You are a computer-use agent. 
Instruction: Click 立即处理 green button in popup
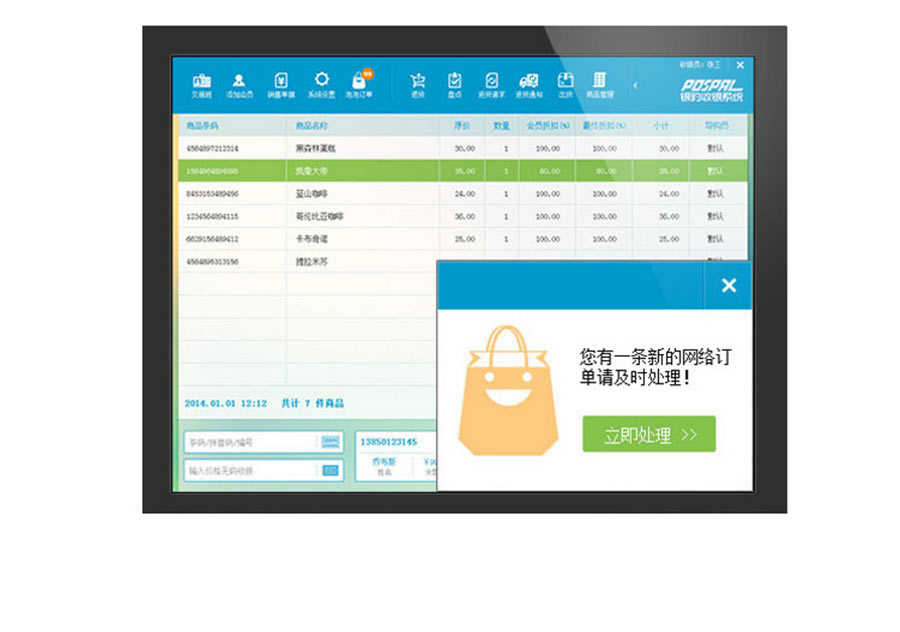[x=649, y=434]
